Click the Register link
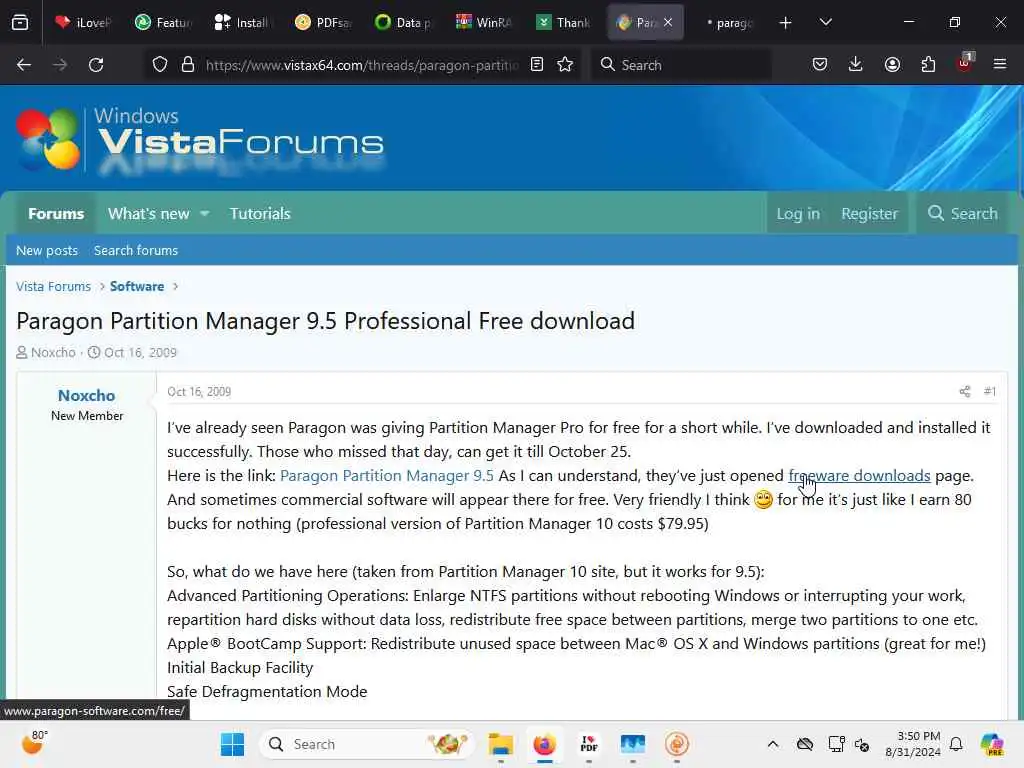This screenshot has height=768, width=1024. click(869, 214)
